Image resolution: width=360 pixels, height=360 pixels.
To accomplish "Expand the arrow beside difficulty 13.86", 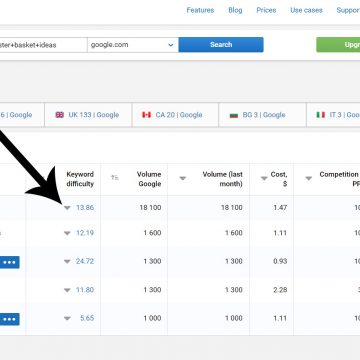I will 67,208.
